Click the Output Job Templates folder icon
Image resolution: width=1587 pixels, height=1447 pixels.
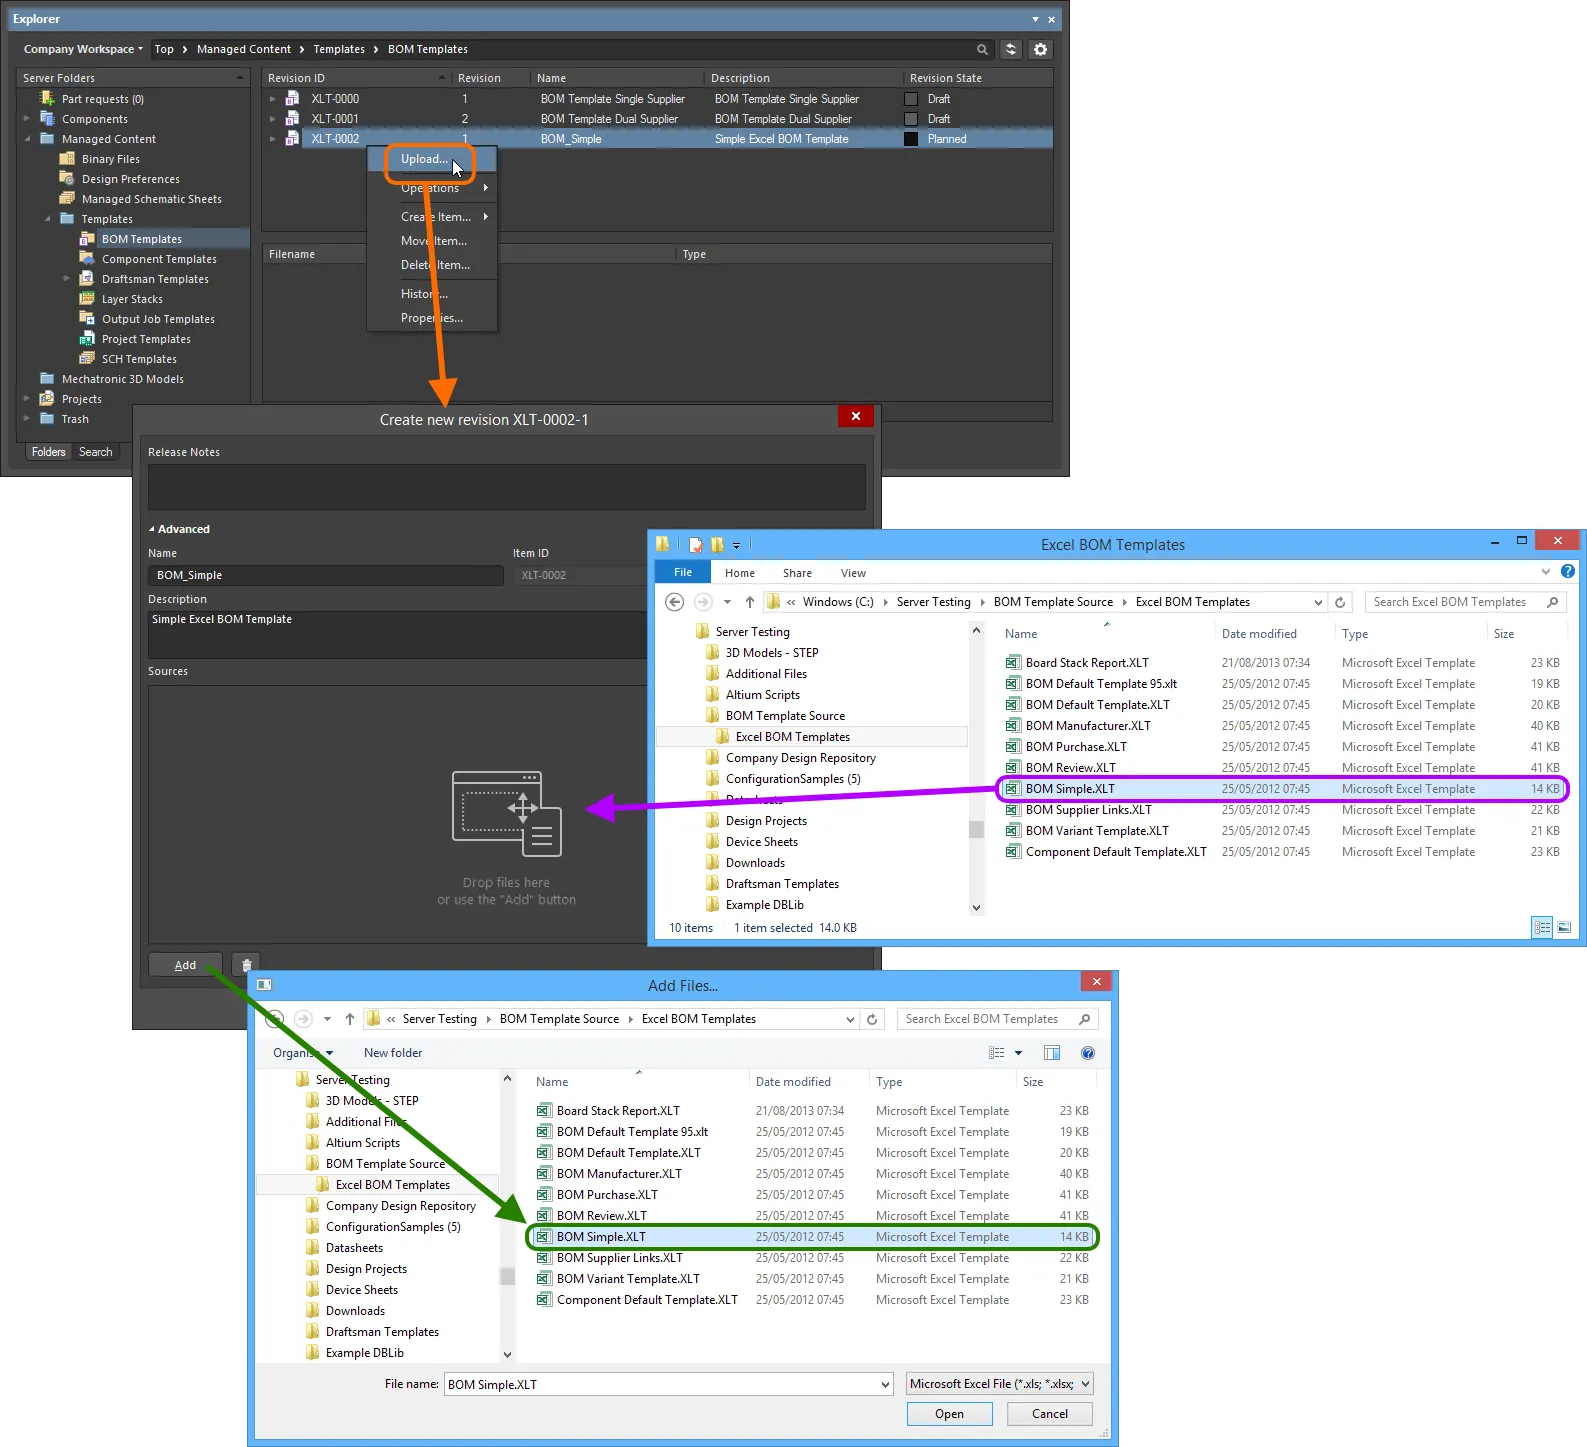pyautogui.click(x=87, y=319)
